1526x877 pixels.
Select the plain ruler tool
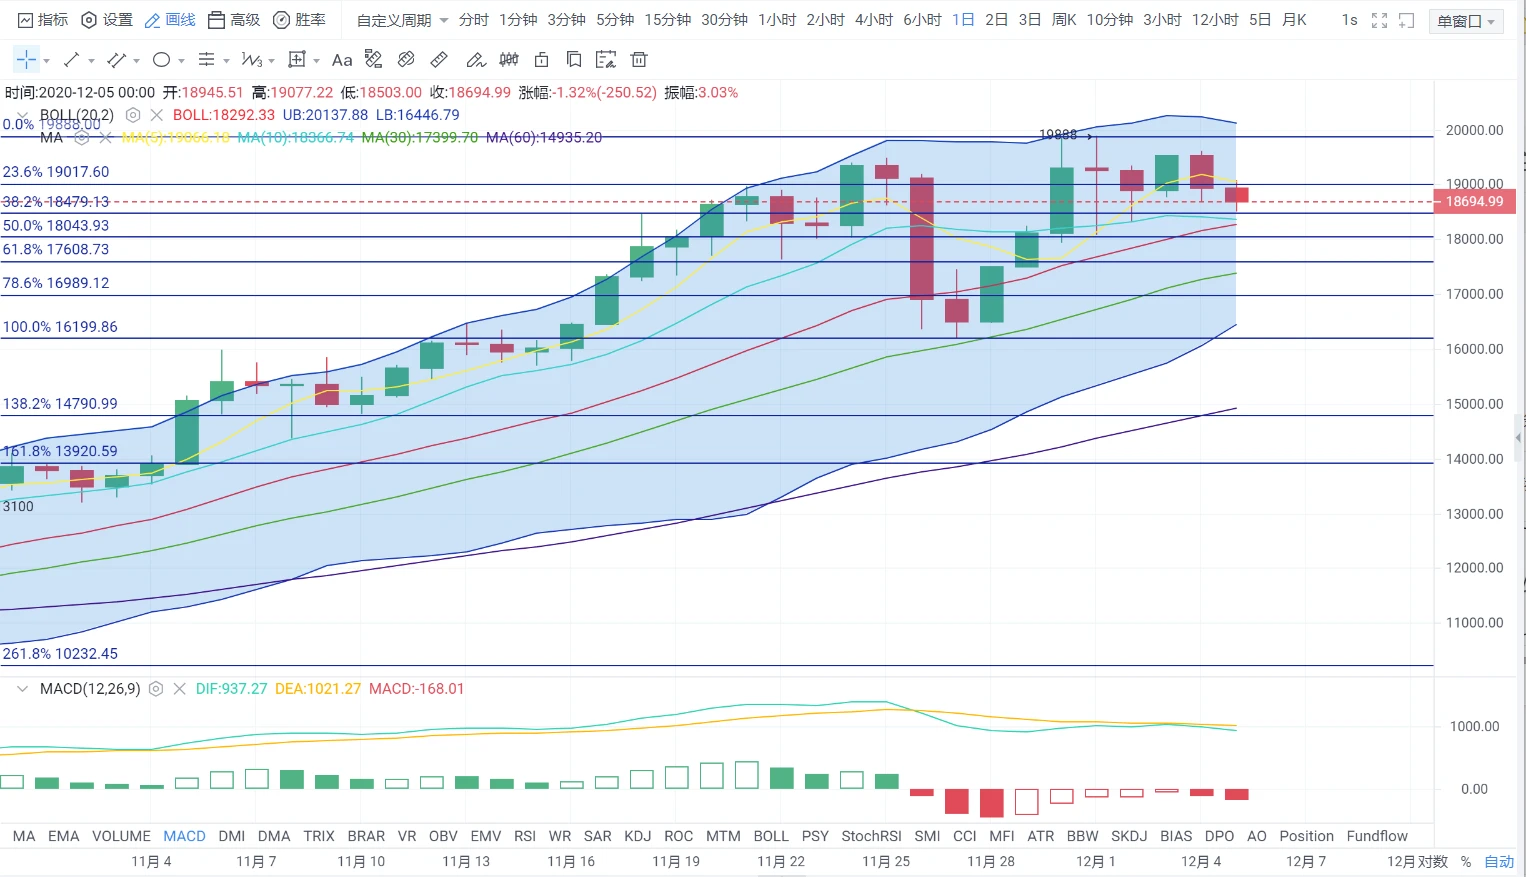tap(439, 60)
